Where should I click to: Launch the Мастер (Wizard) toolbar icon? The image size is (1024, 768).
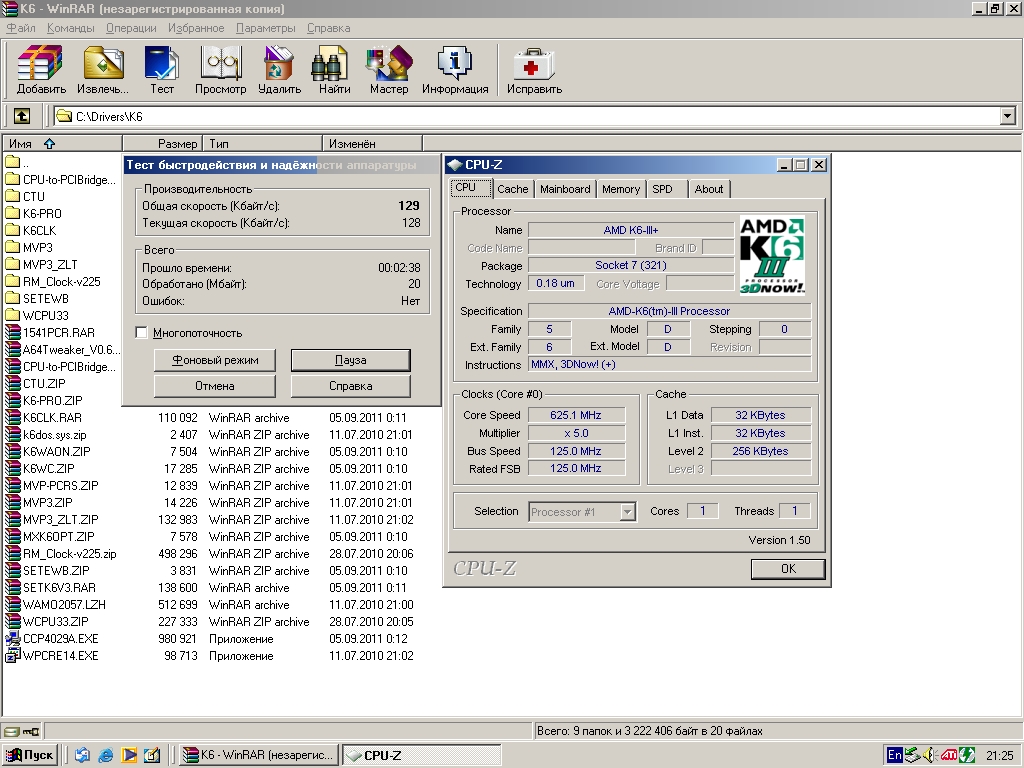(x=389, y=63)
